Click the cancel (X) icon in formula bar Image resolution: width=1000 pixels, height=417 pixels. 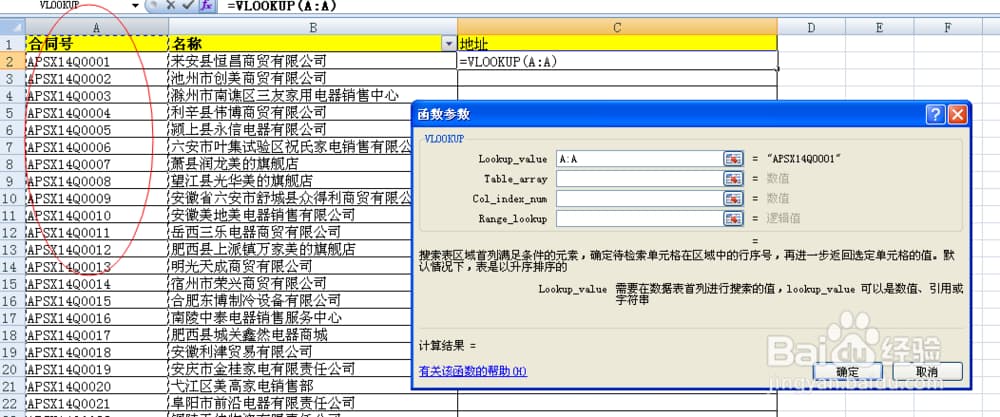[171, 5]
